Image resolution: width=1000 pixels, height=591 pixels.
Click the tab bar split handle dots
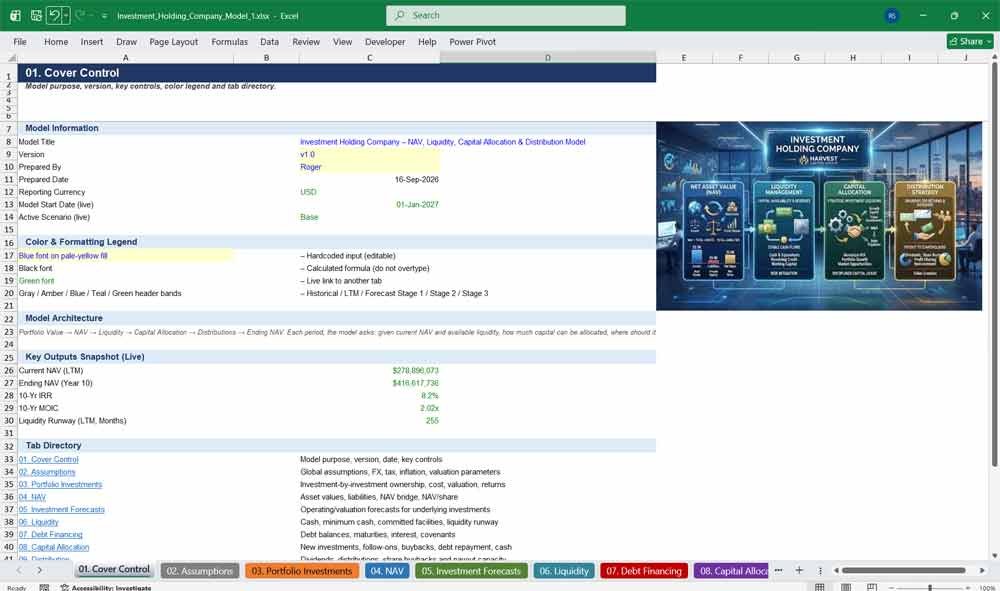click(820, 571)
